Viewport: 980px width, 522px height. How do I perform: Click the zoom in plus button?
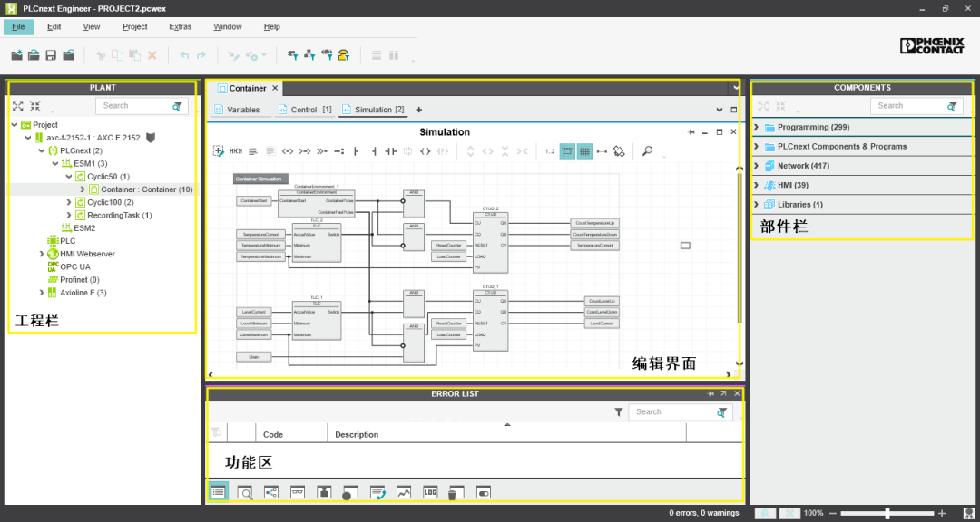(x=942, y=513)
